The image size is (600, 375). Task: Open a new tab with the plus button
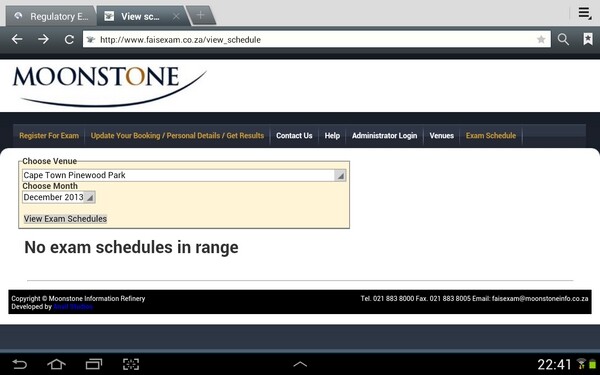[x=201, y=15]
